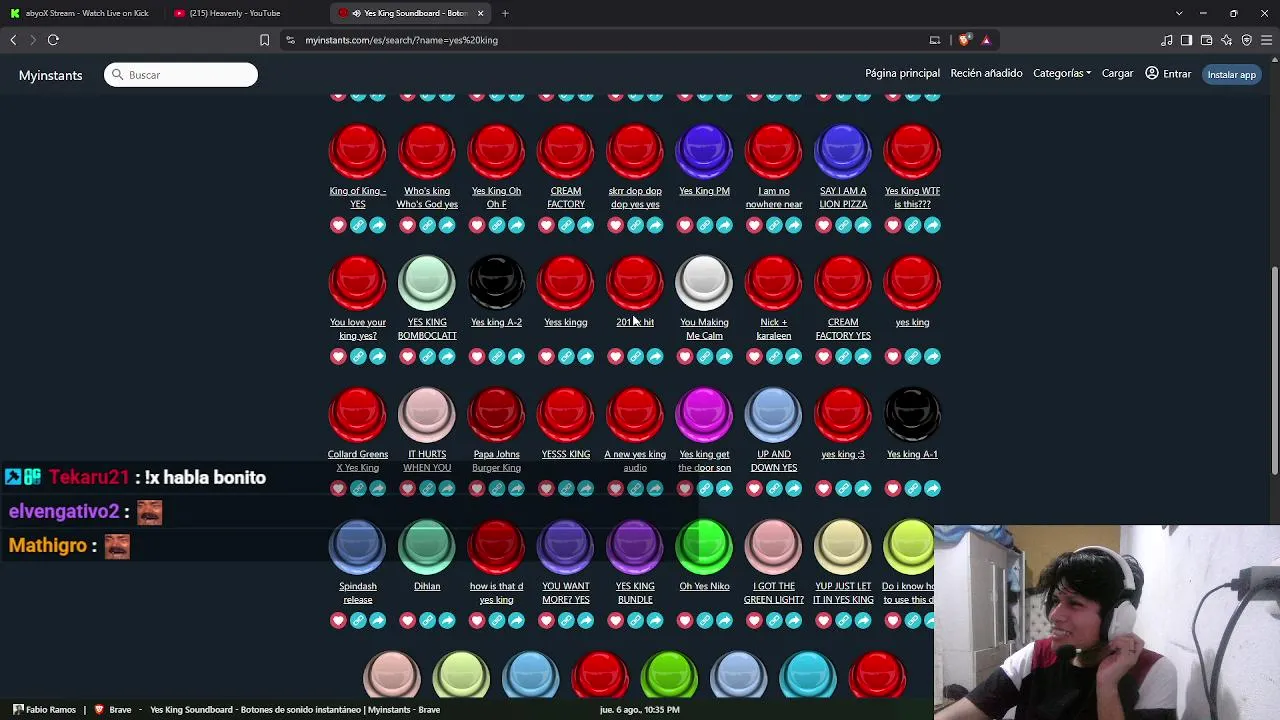Open Brave VPN shield icon
1280x720 pixels.
pos(1246,40)
